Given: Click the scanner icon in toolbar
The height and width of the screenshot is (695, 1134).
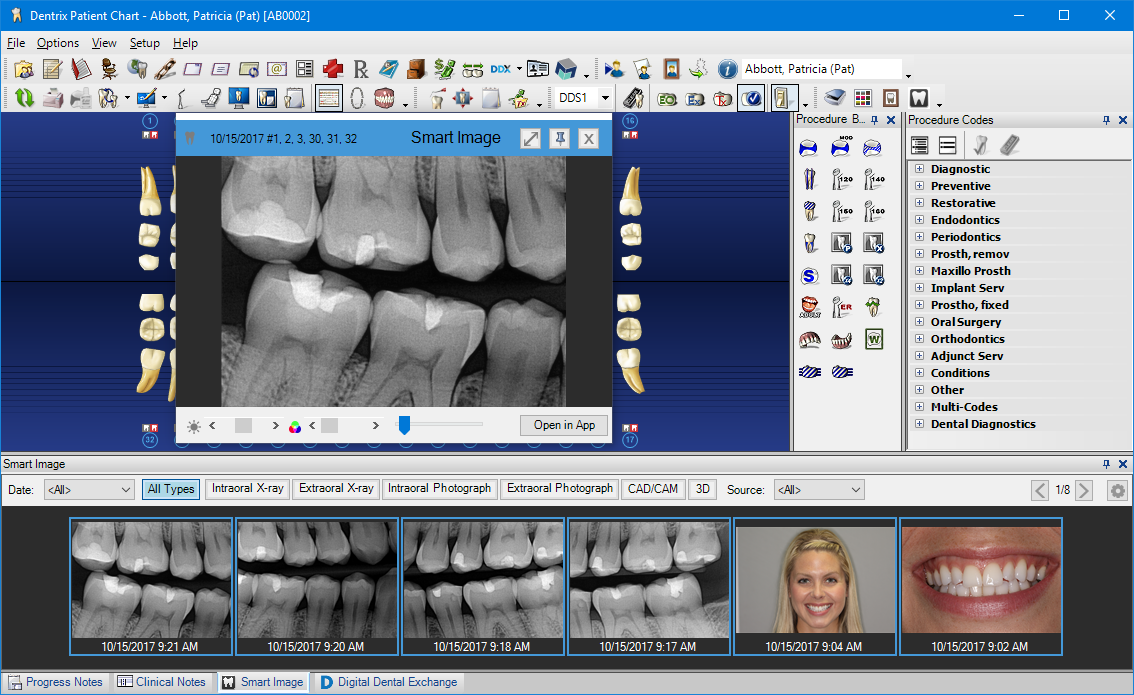Looking at the screenshot, I should point(835,98).
